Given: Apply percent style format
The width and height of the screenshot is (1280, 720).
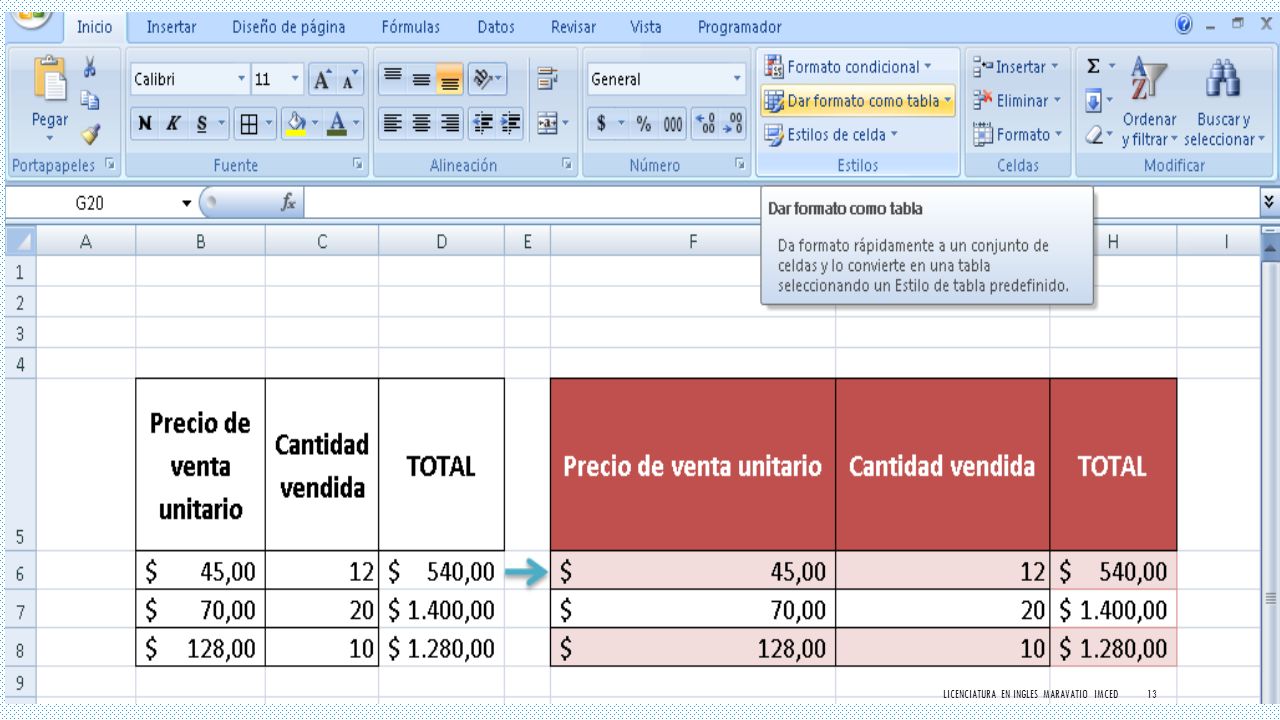Looking at the screenshot, I should (x=645, y=124).
